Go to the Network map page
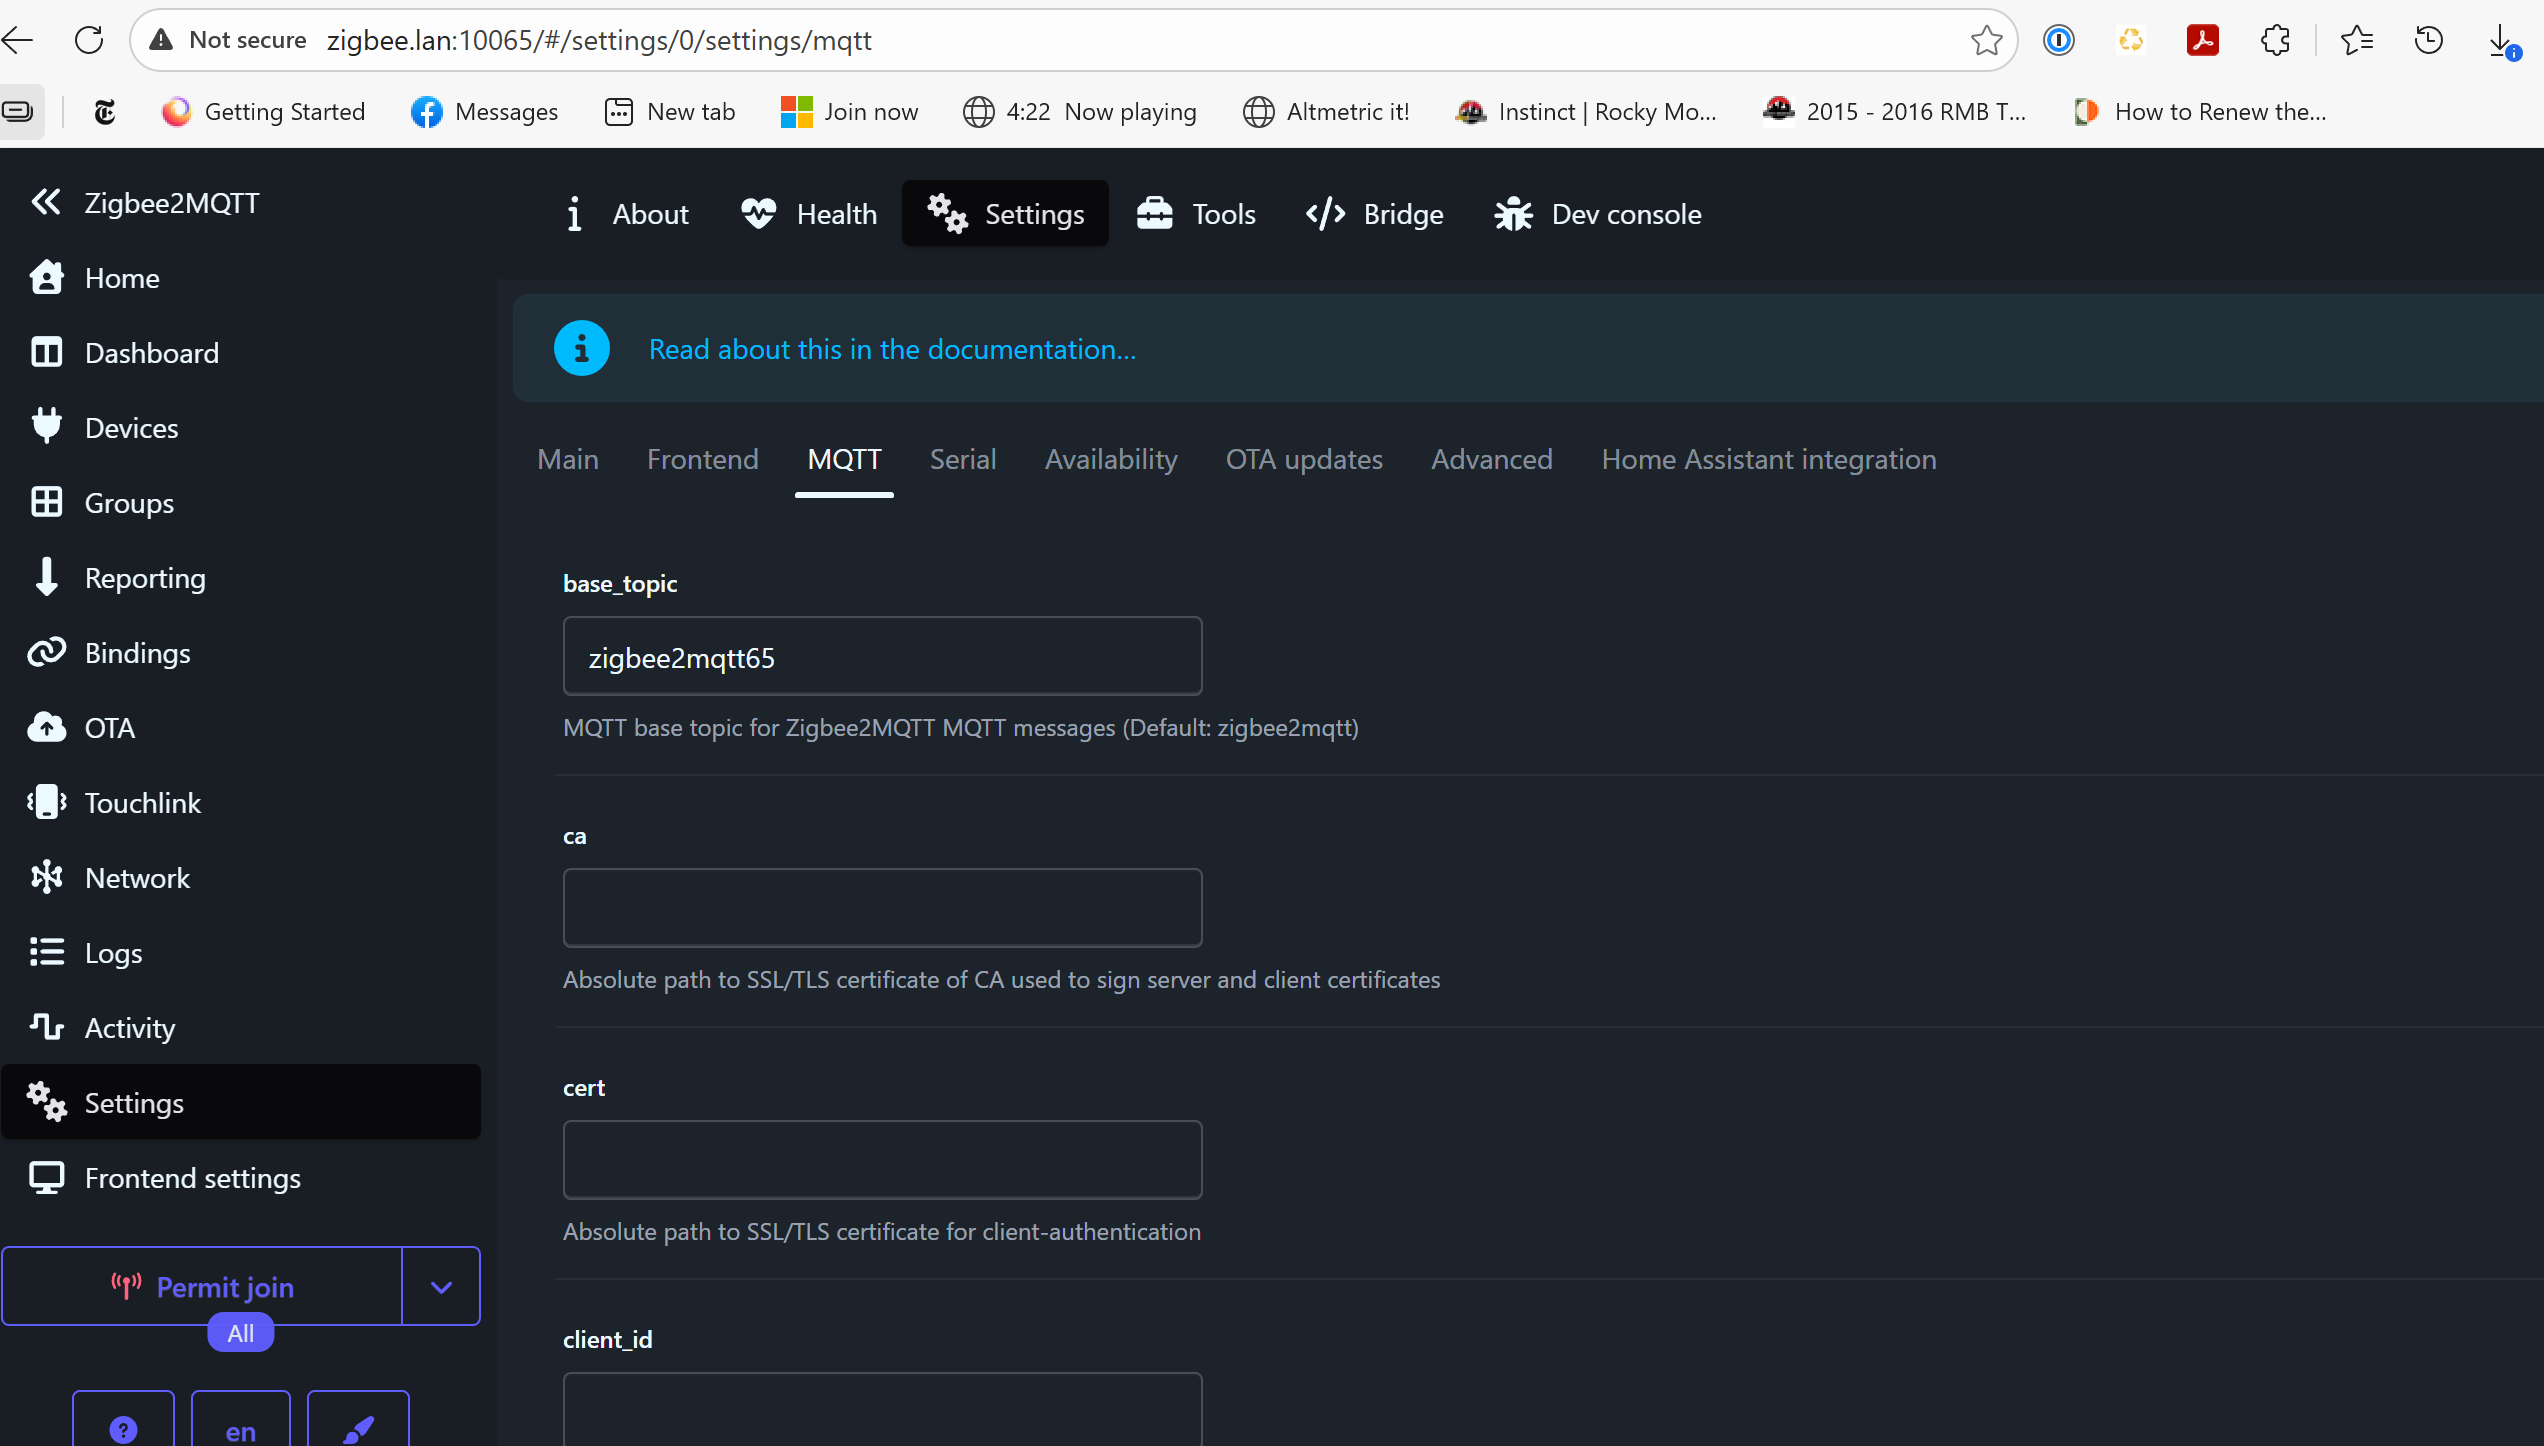 tap(136, 878)
